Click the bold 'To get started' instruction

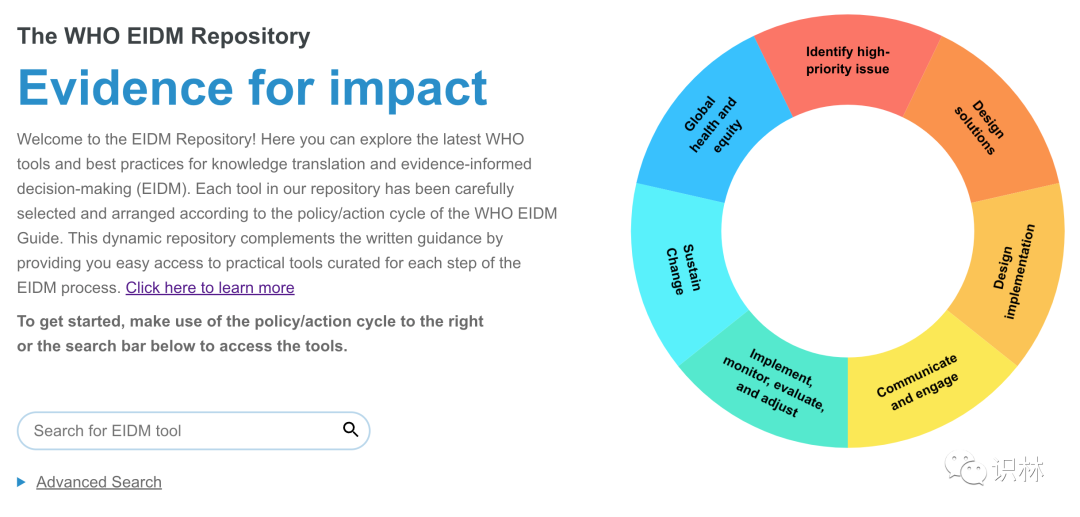[250, 321]
